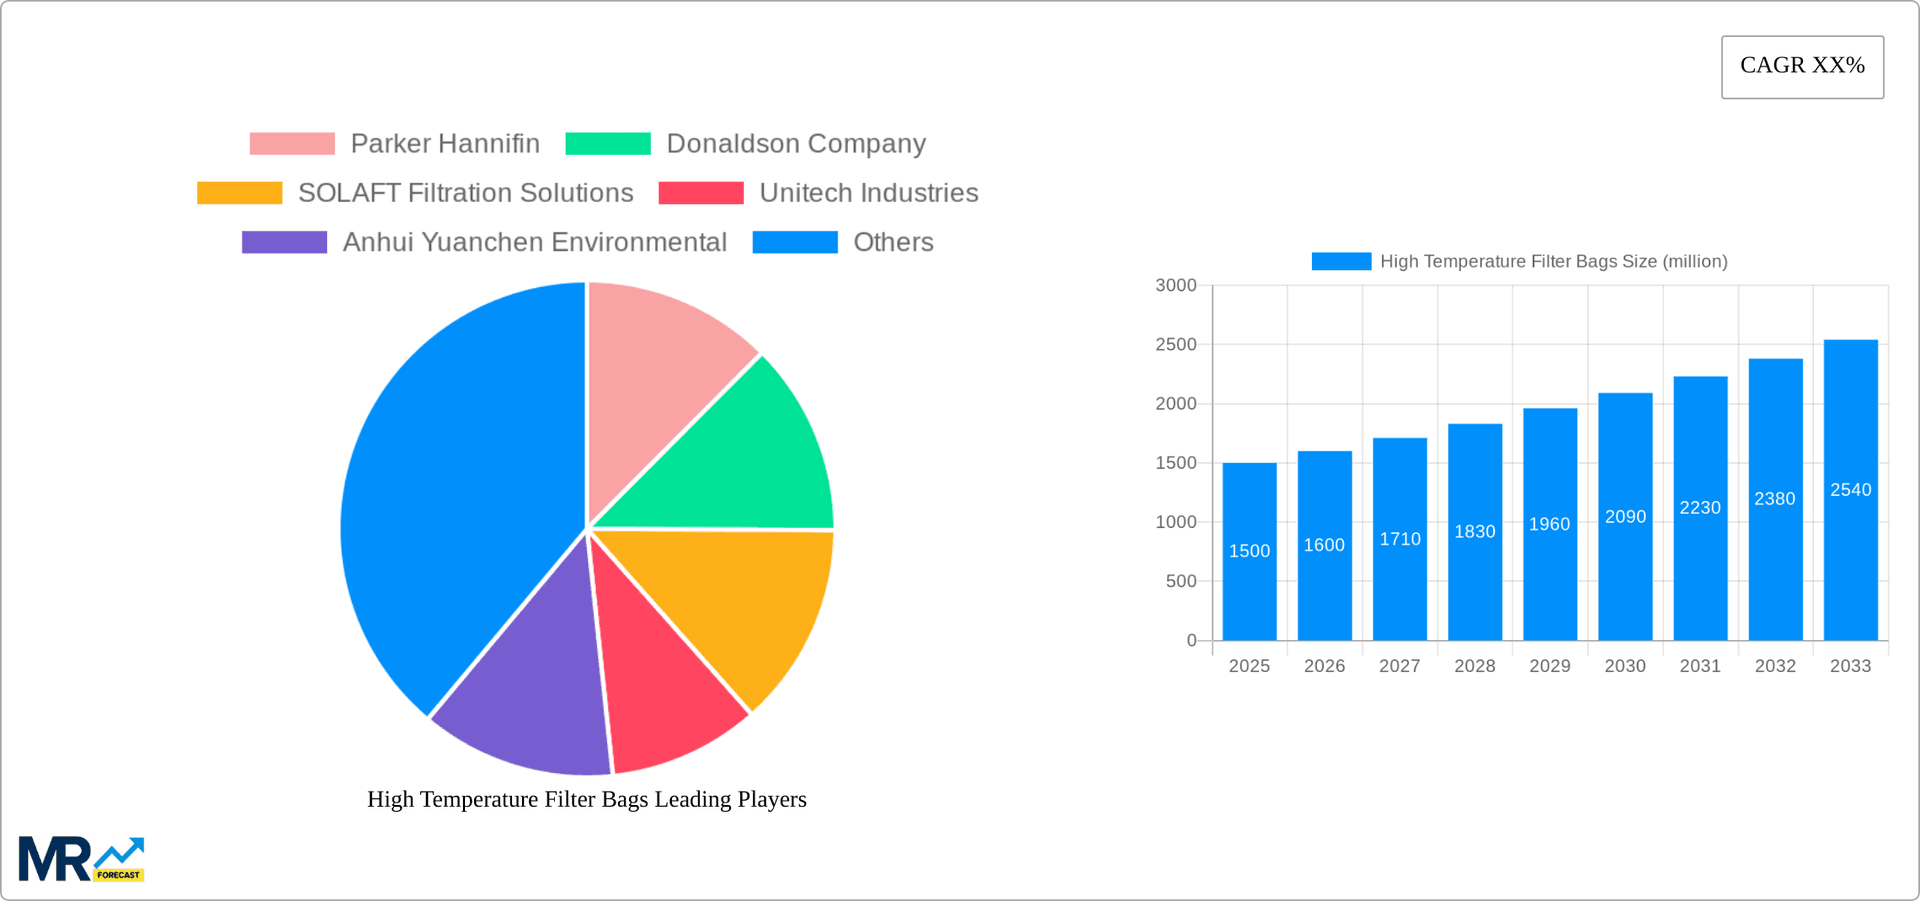Click the Unitech Industries red legend marker
The image size is (1920, 901).
(700, 192)
